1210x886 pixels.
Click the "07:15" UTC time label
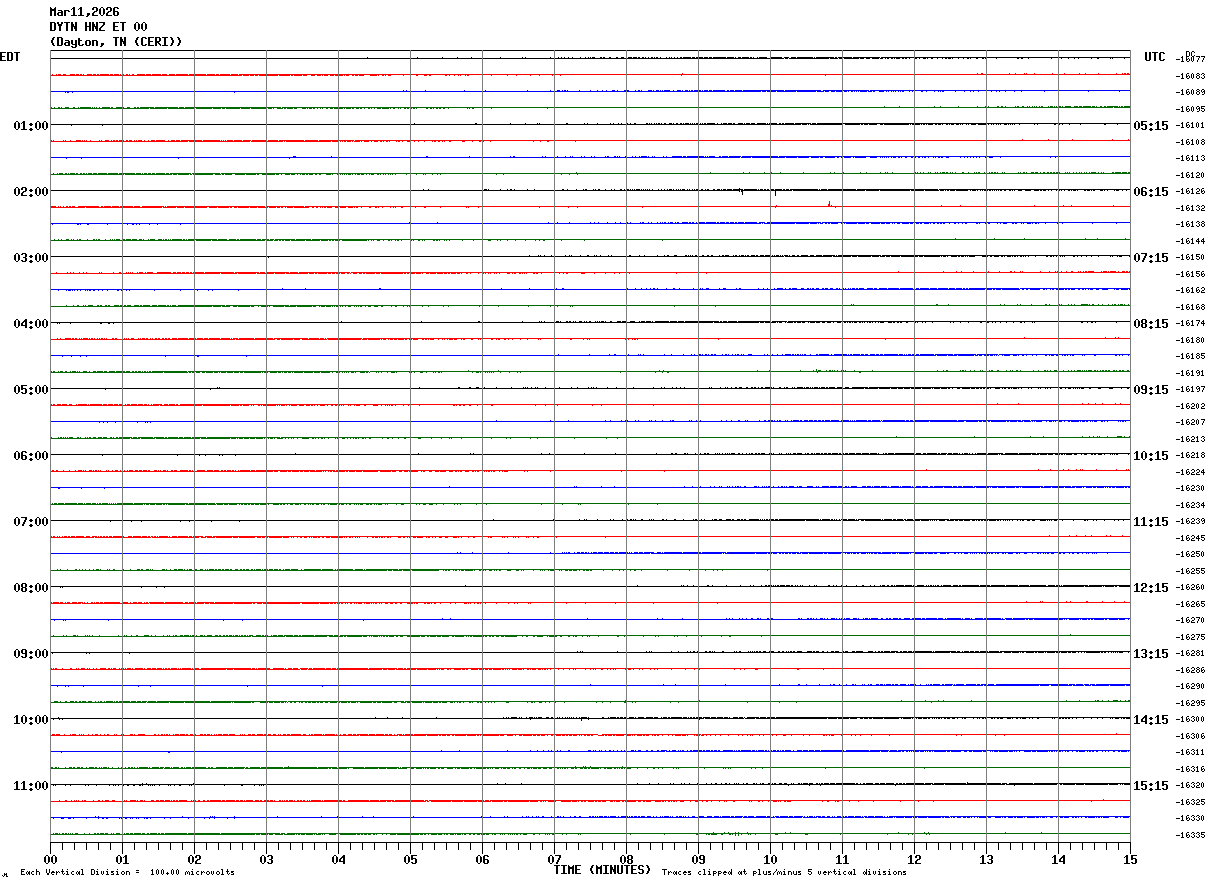pyautogui.click(x=1150, y=258)
